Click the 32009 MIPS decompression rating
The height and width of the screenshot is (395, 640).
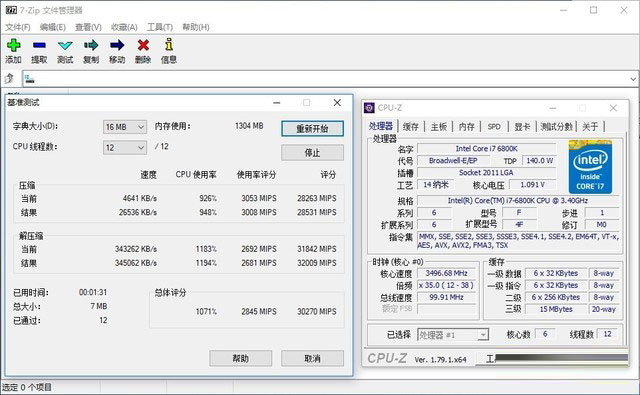click(x=317, y=263)
